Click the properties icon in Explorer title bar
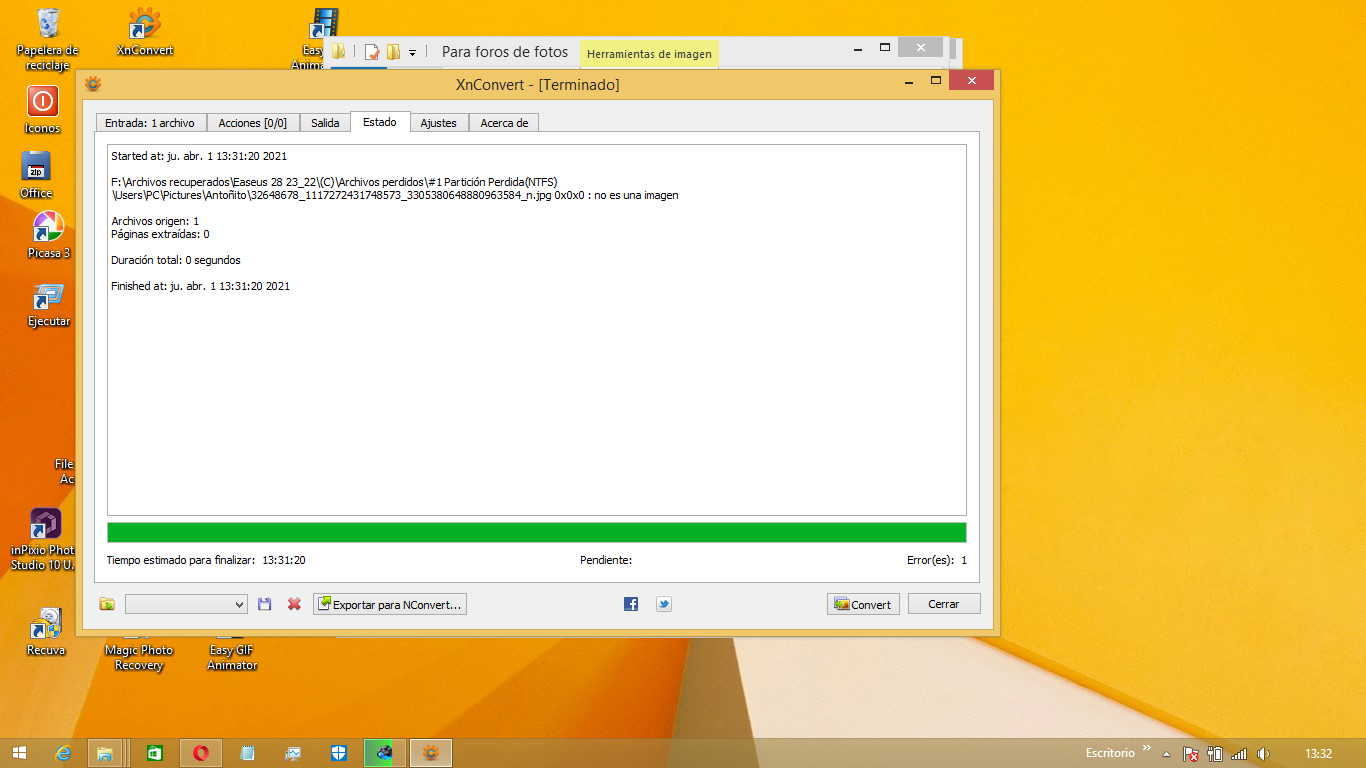This screenshot has height=768, width=1366. tap(372, 52)
